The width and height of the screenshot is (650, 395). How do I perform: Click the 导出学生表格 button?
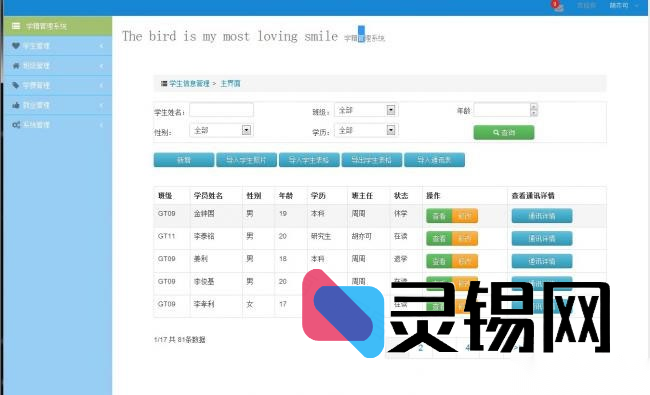[371, 160]
